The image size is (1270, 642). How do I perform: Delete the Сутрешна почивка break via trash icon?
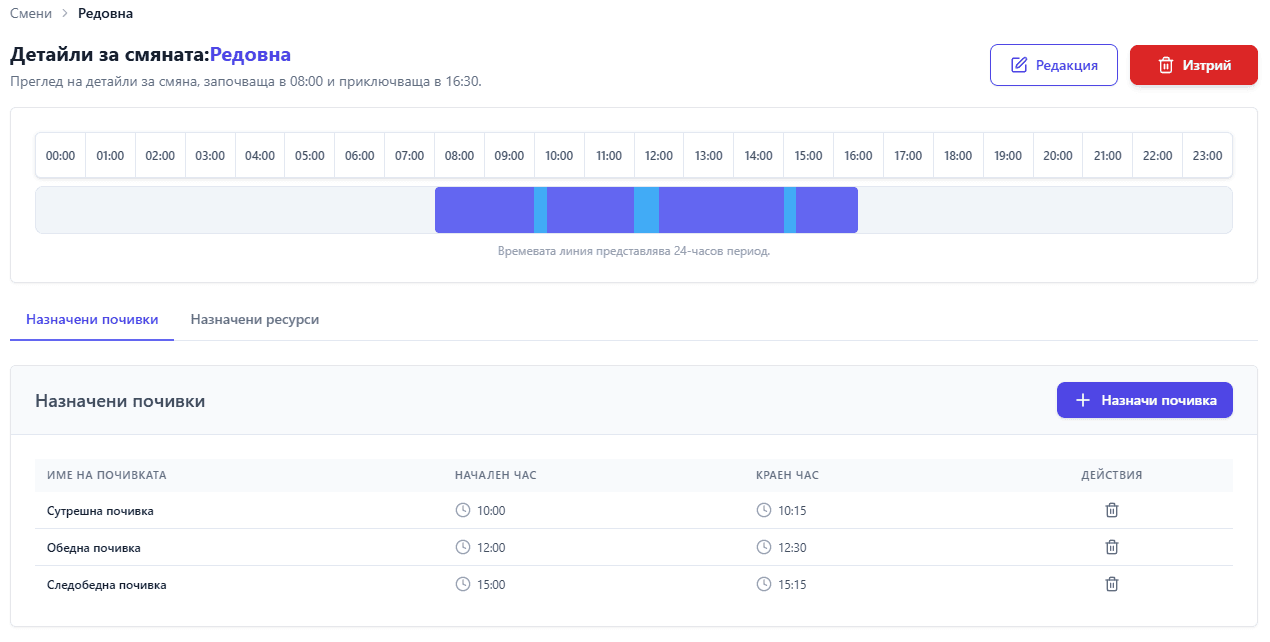pos(1111,510)
